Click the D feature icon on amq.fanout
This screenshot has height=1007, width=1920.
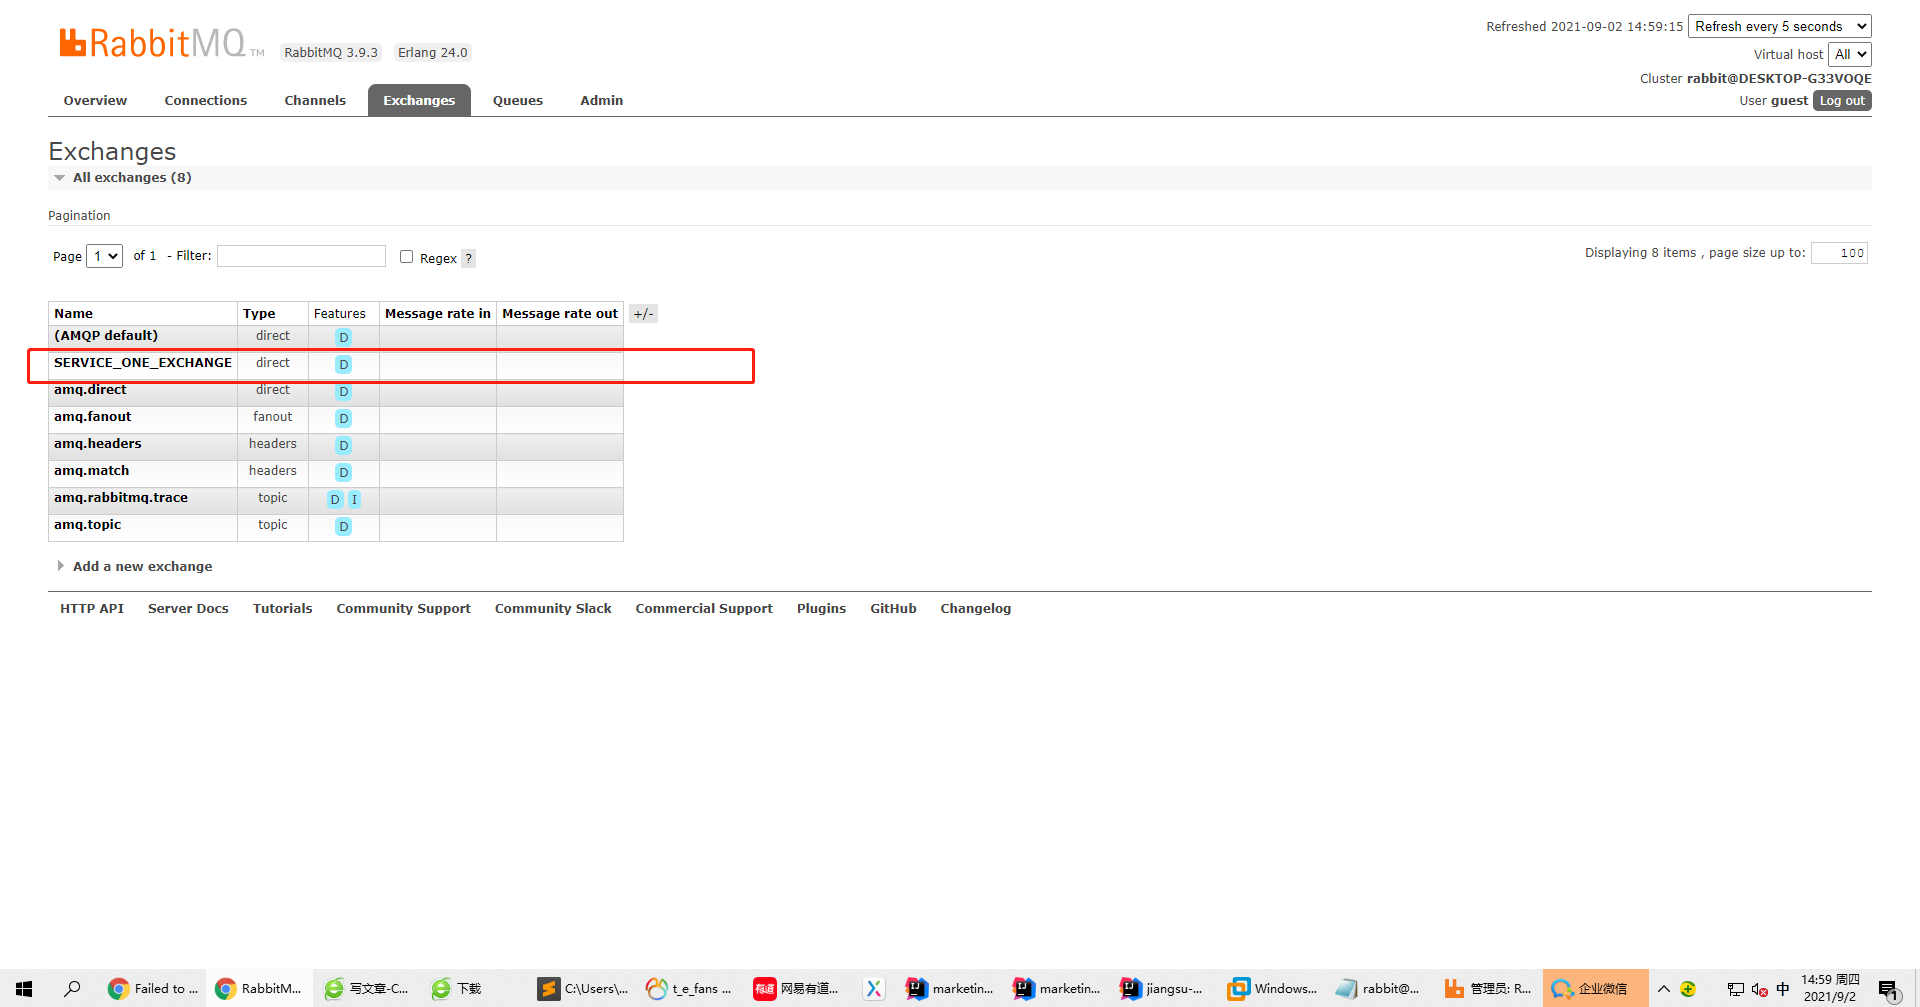(x=343, y=418)
